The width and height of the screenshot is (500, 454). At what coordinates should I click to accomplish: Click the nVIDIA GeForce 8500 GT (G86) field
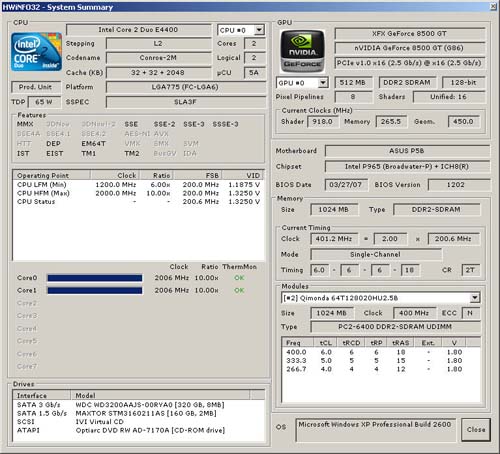tap(409, 48)
